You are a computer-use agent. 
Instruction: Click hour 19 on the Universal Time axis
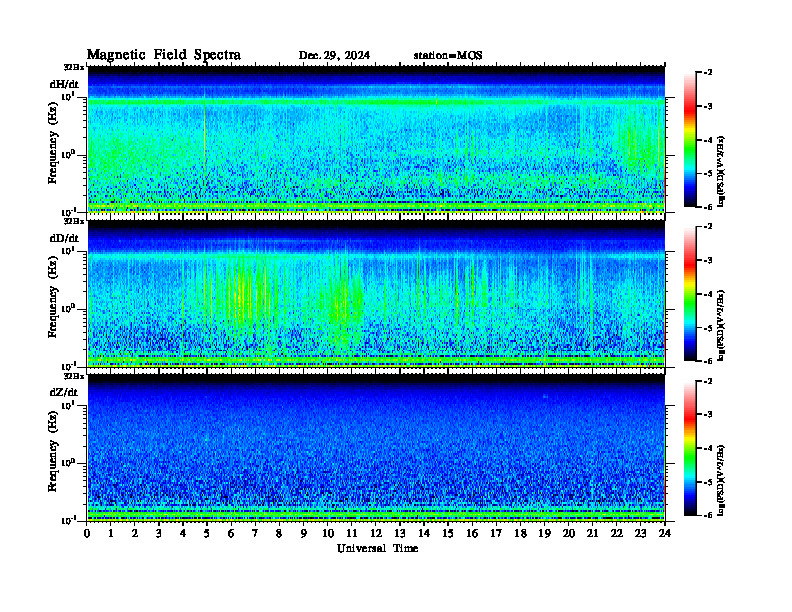[544, 534]
